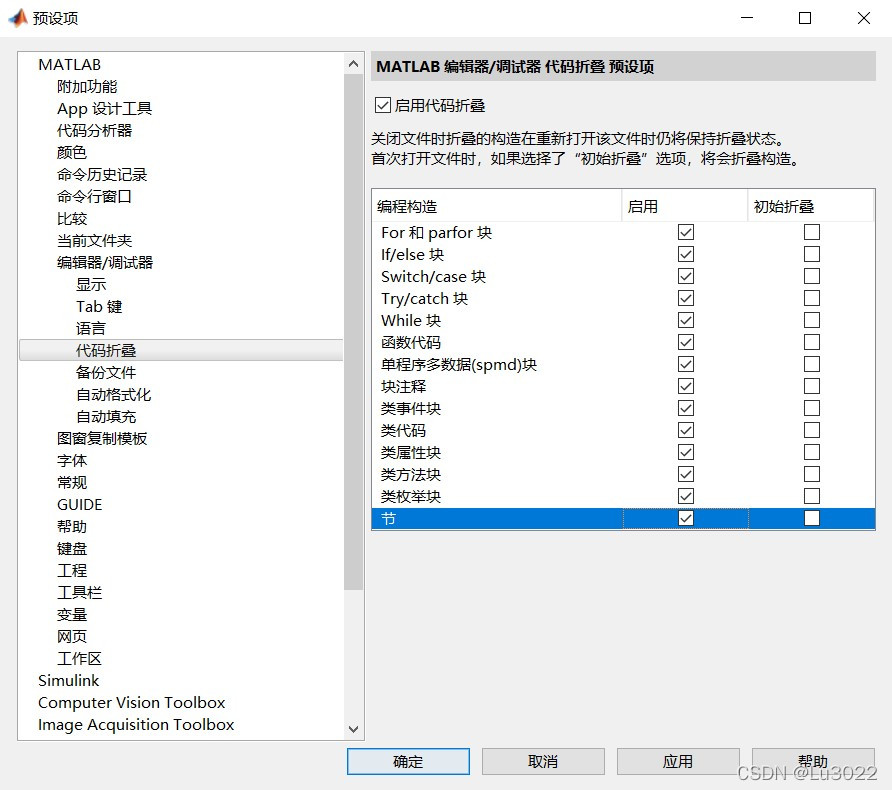Viewport: 892px width, 790px height.
Task: Open 命令行窗口 preferences
Action: [x=94, y=196]
